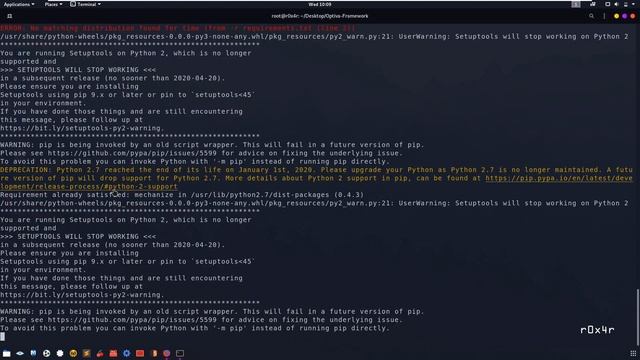Viewport: 640px width, 360px height.
Task: Minimize the terminal with the yellow button
Action: point(616,16)
